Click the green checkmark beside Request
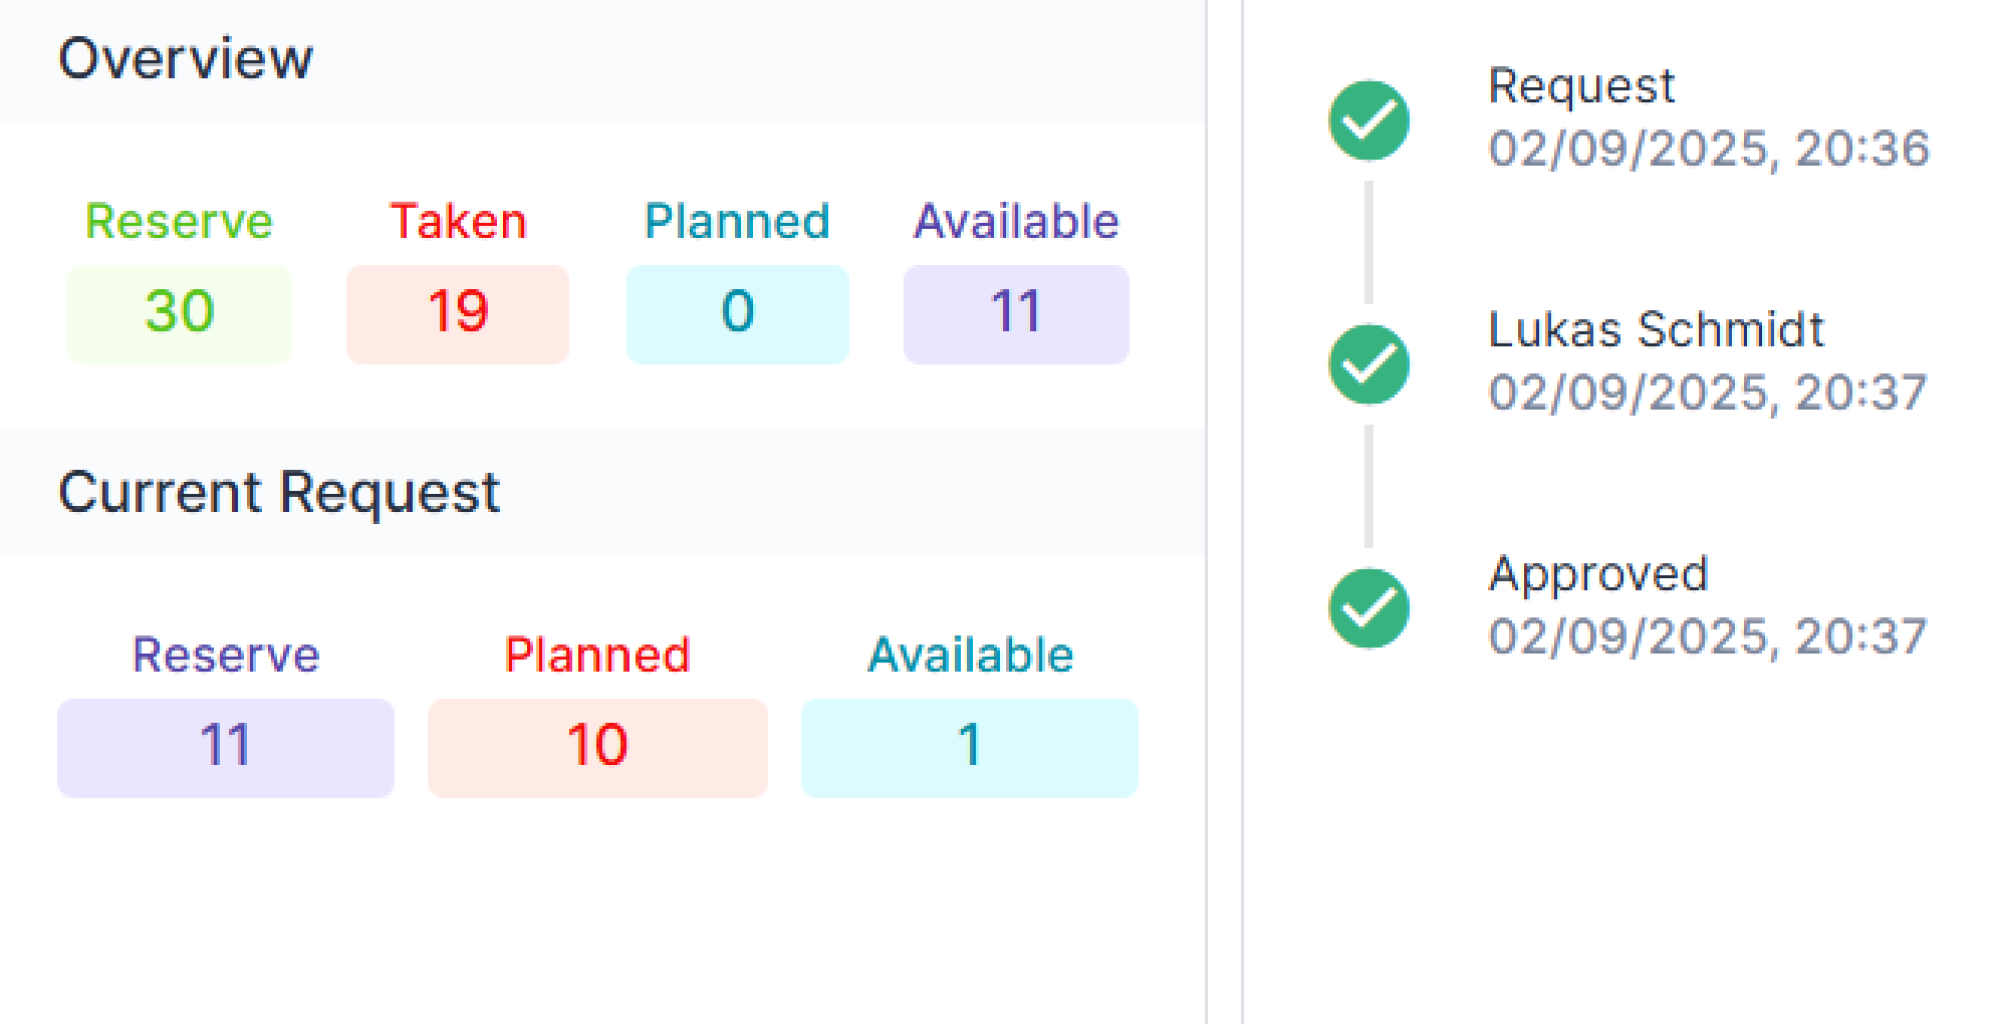Viewport: 2000px width, 1024px height. tap(1368, 119)
